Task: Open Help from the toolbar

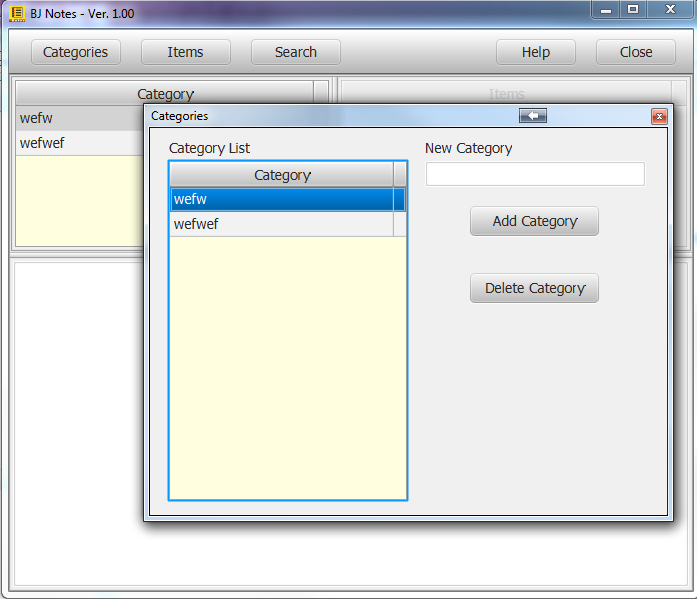Action: 536,52
